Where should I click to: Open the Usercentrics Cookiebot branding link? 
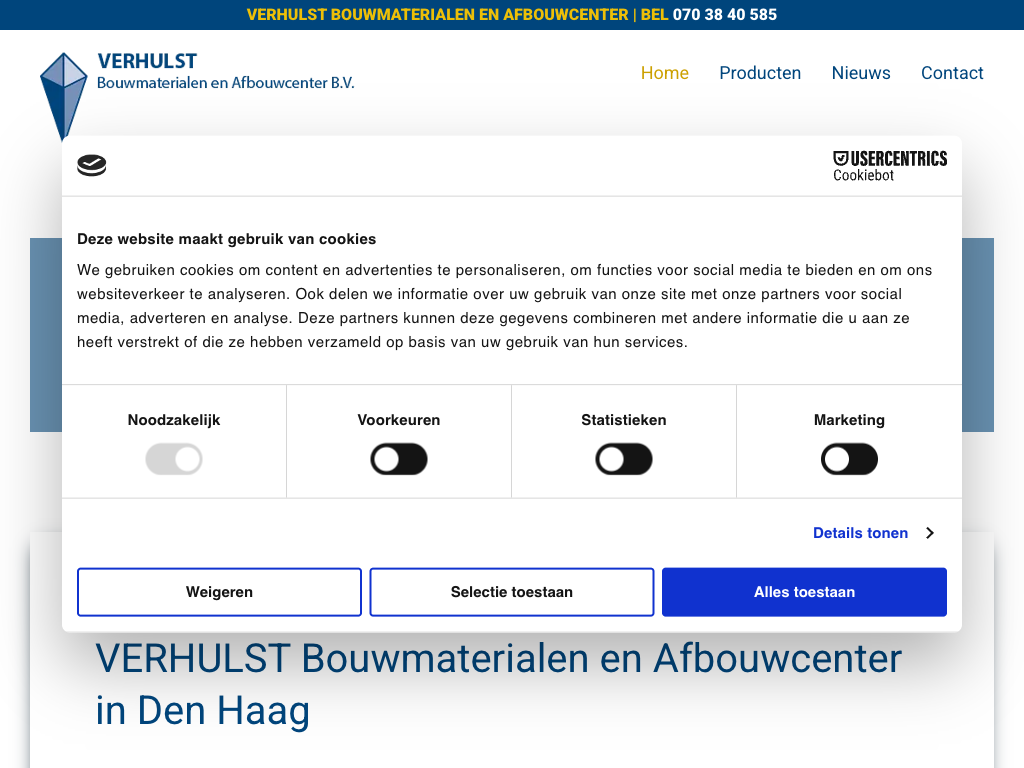pyautogui.click(x=889, y=166)
